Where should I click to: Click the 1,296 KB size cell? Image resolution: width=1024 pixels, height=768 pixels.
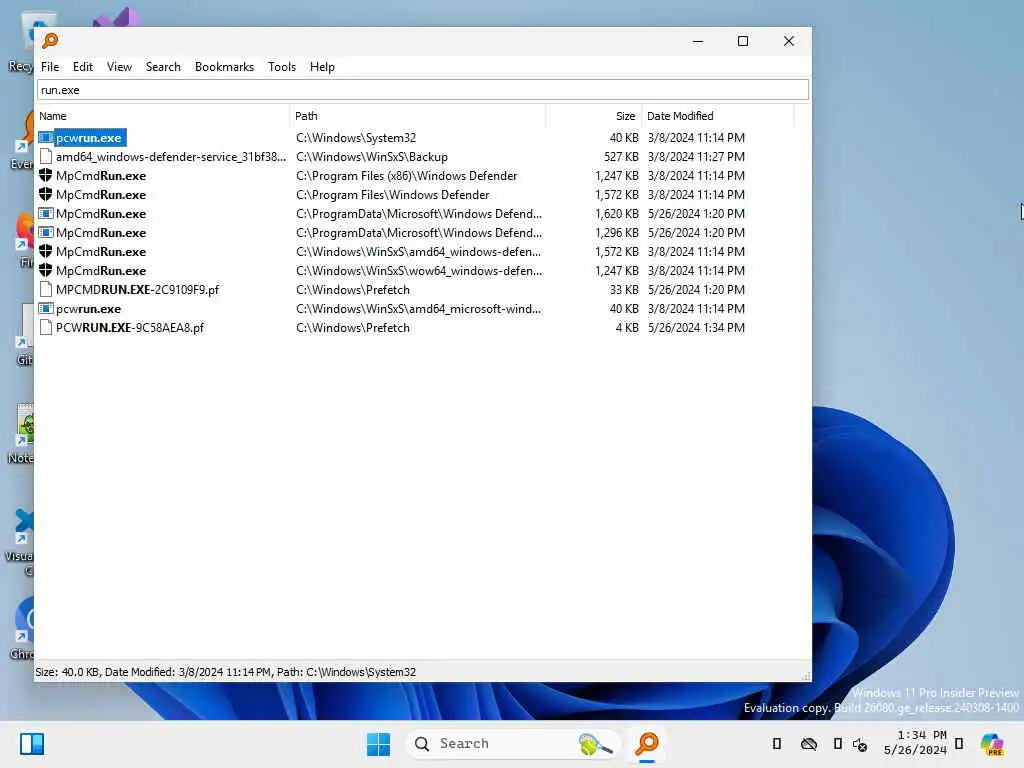tap(616, 232)
